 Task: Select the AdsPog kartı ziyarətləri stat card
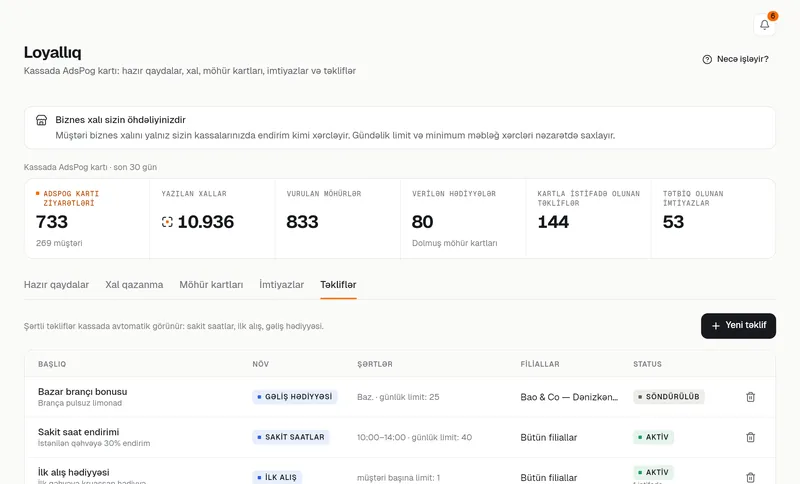click(87, 218)
